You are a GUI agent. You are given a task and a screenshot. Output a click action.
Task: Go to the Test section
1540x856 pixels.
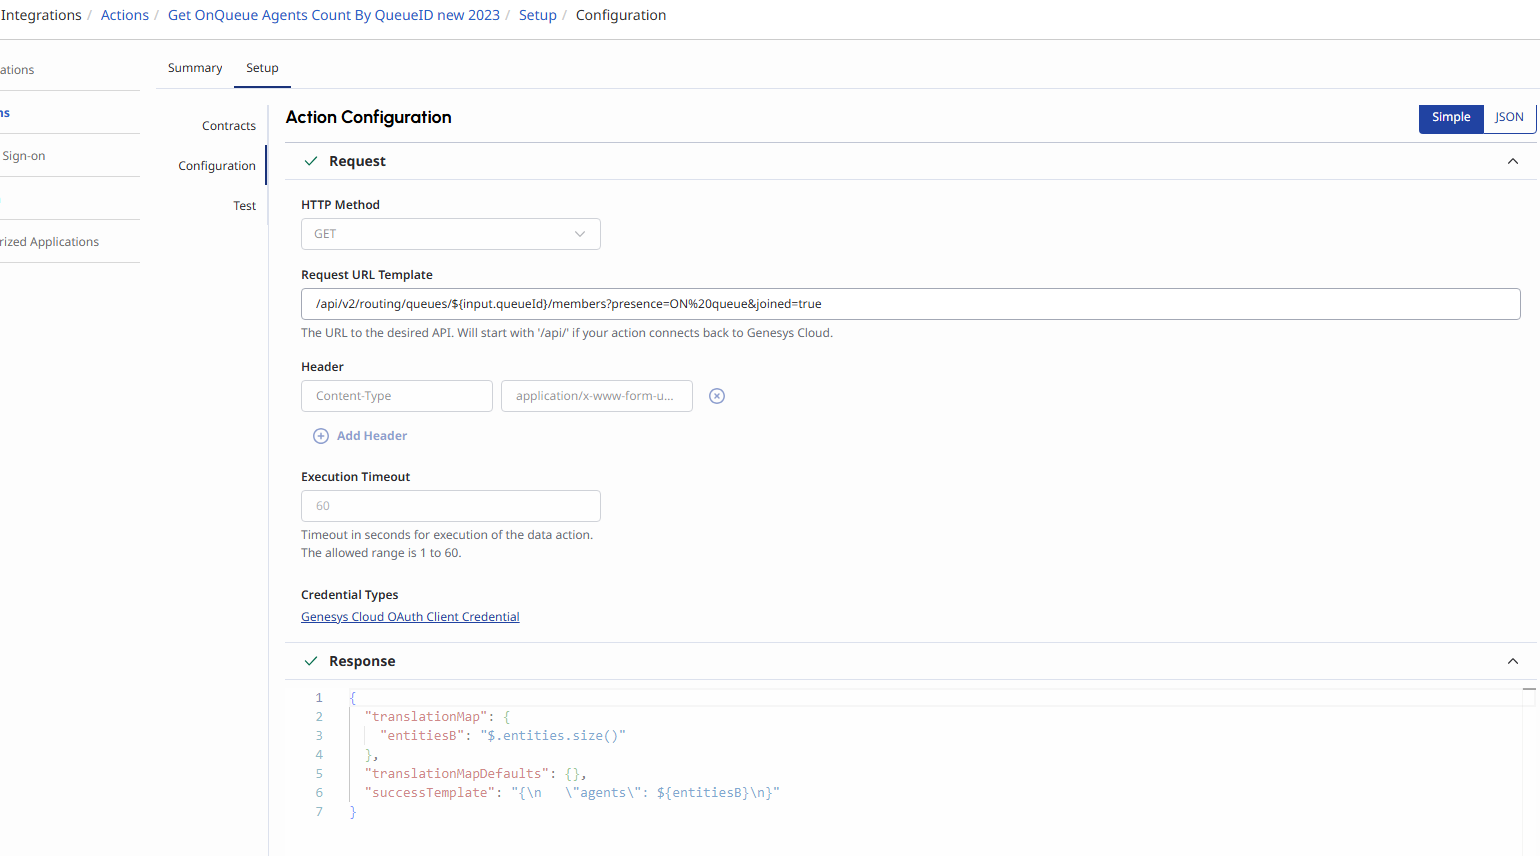(245, 206)
